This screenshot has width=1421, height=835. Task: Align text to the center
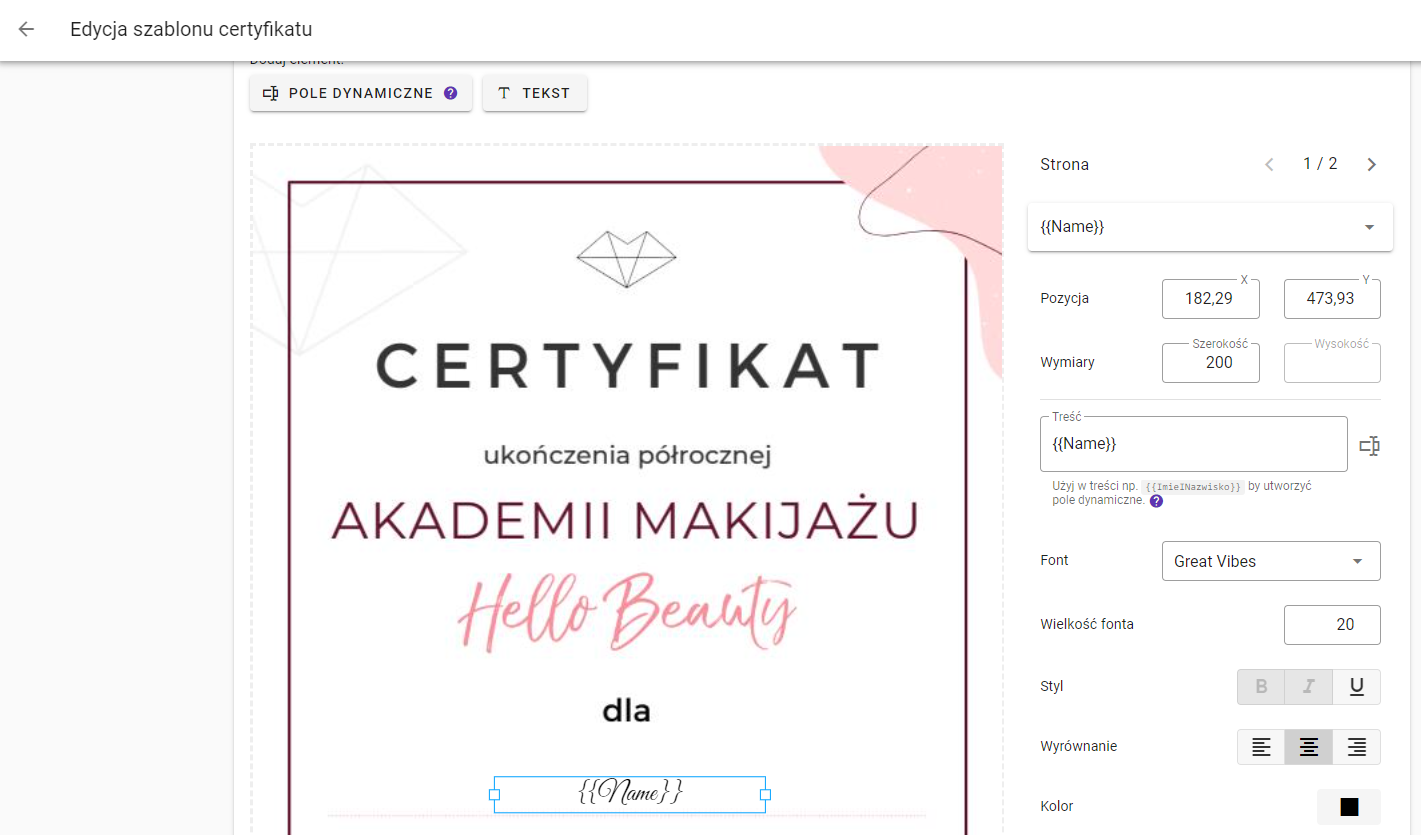[x=1309, y=747]
